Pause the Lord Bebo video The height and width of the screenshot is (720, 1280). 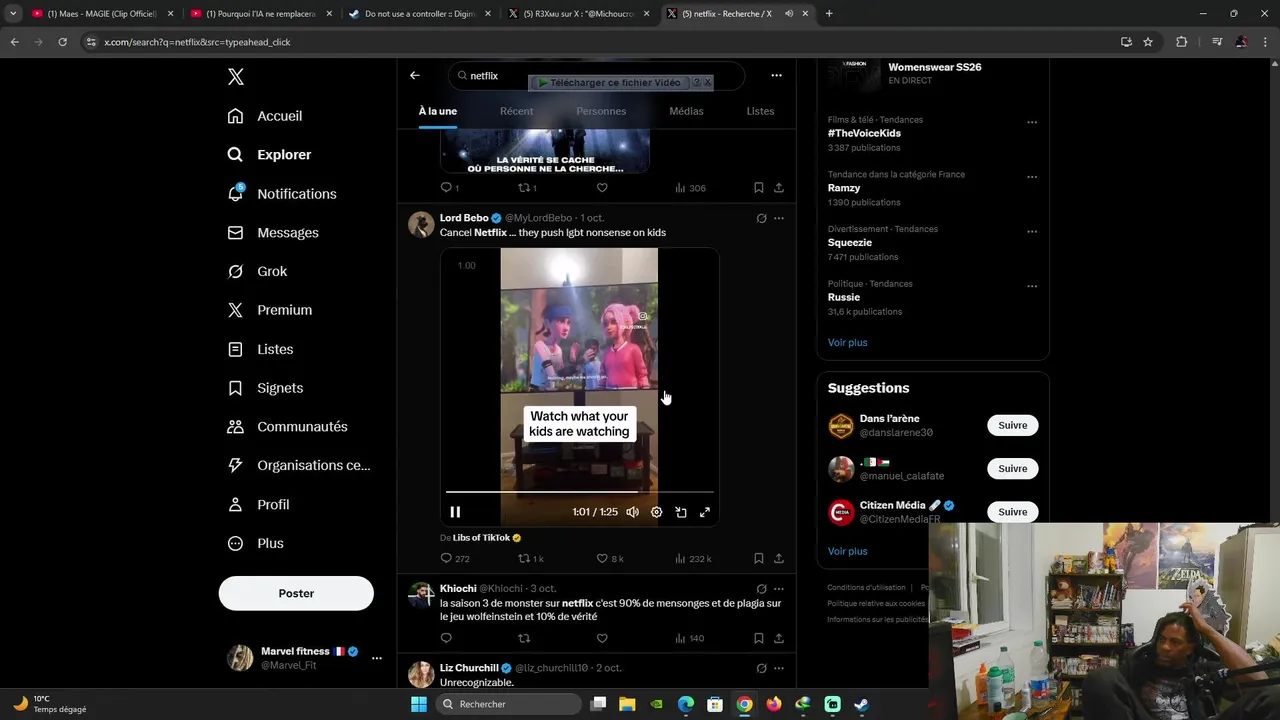pos(455,512)
